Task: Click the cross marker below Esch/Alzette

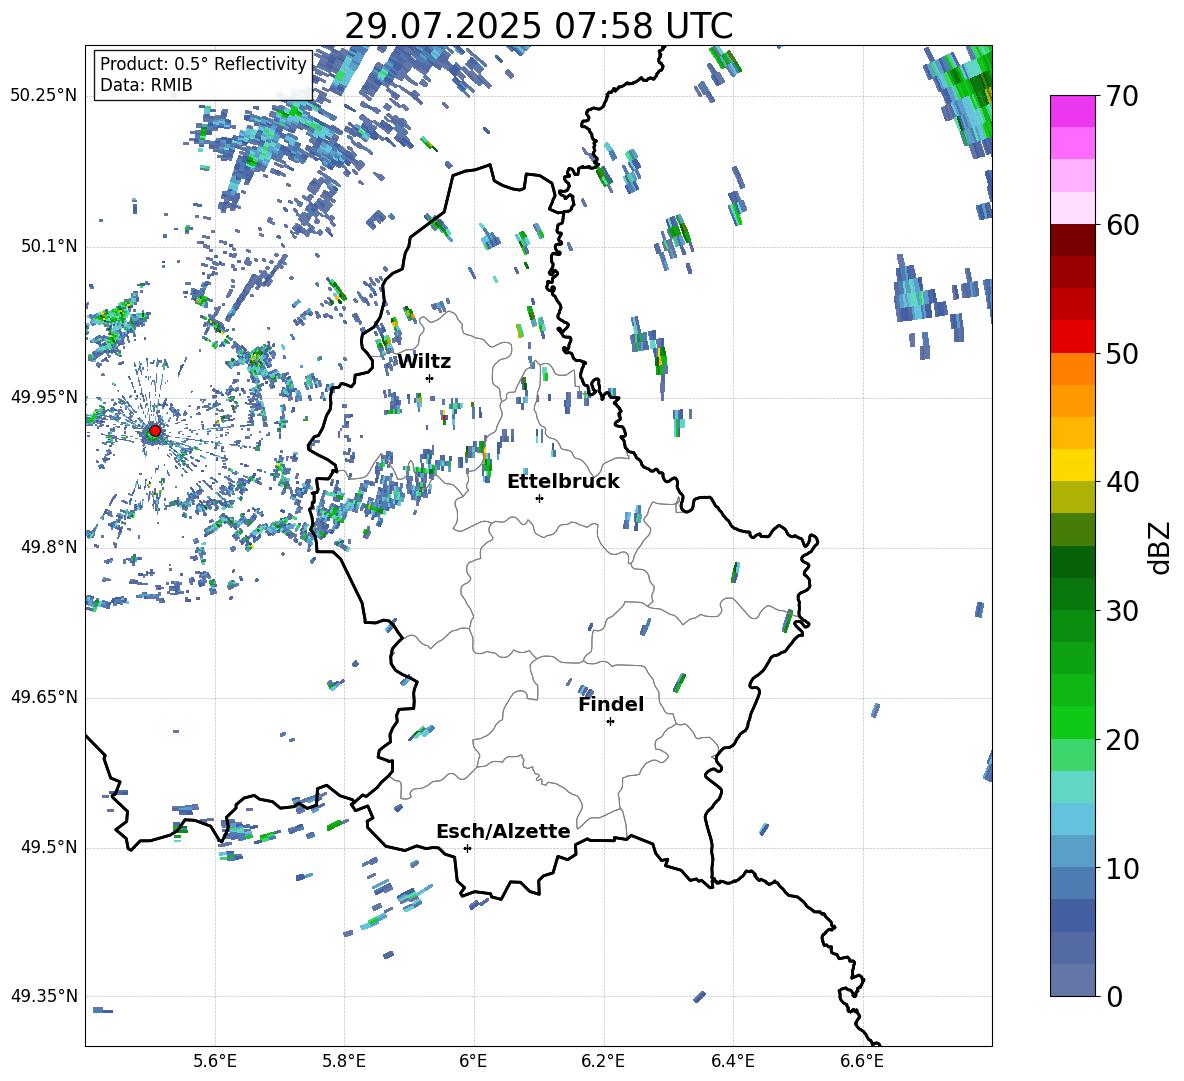Action: pos(467,848)
